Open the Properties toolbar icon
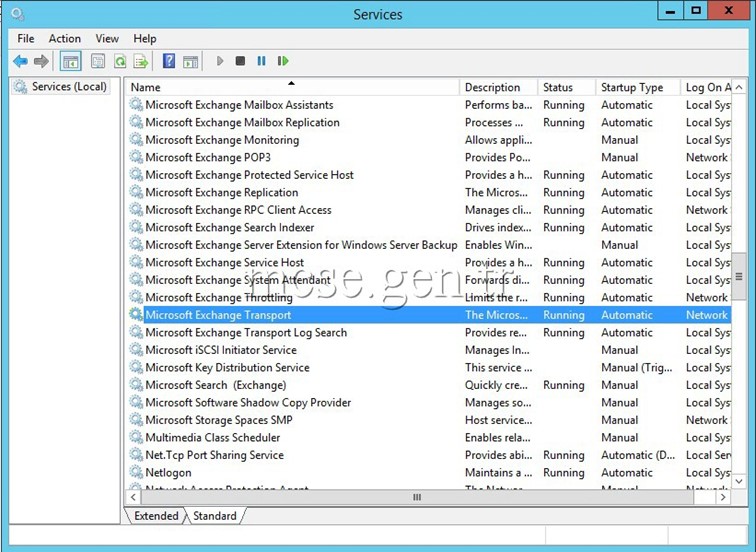Screen dimensions: 756x552 [x=98, y=61]
